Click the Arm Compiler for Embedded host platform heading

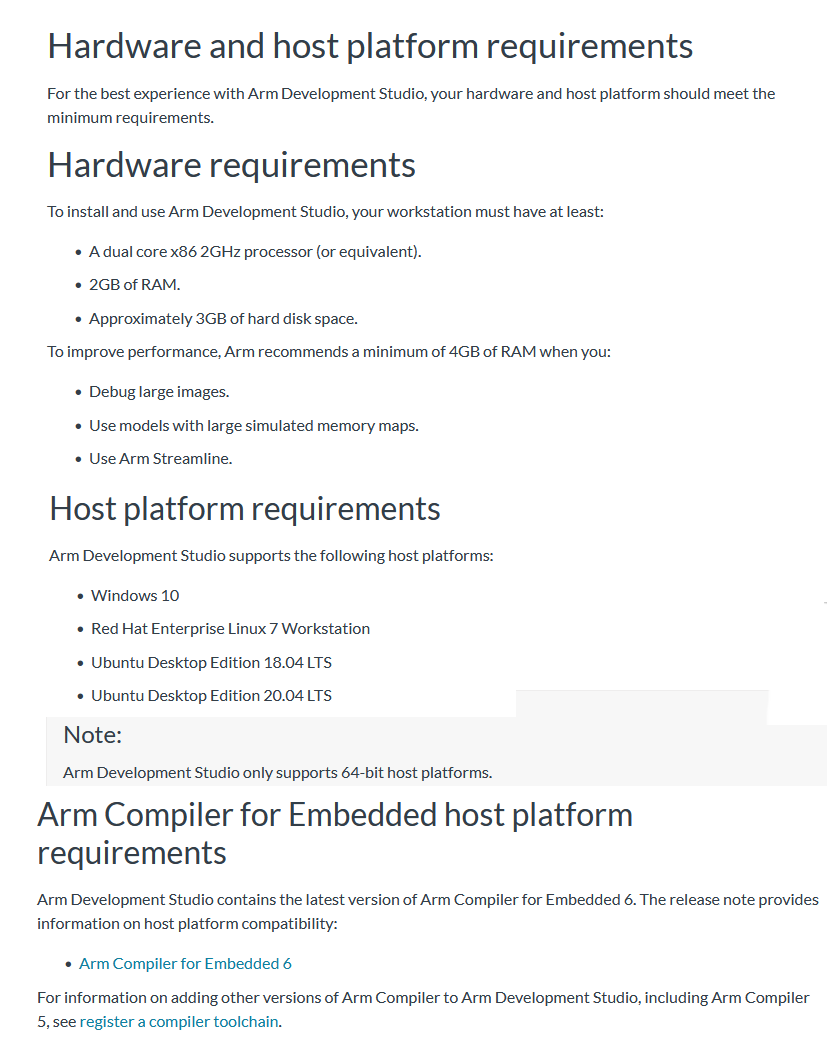[335, 834]
